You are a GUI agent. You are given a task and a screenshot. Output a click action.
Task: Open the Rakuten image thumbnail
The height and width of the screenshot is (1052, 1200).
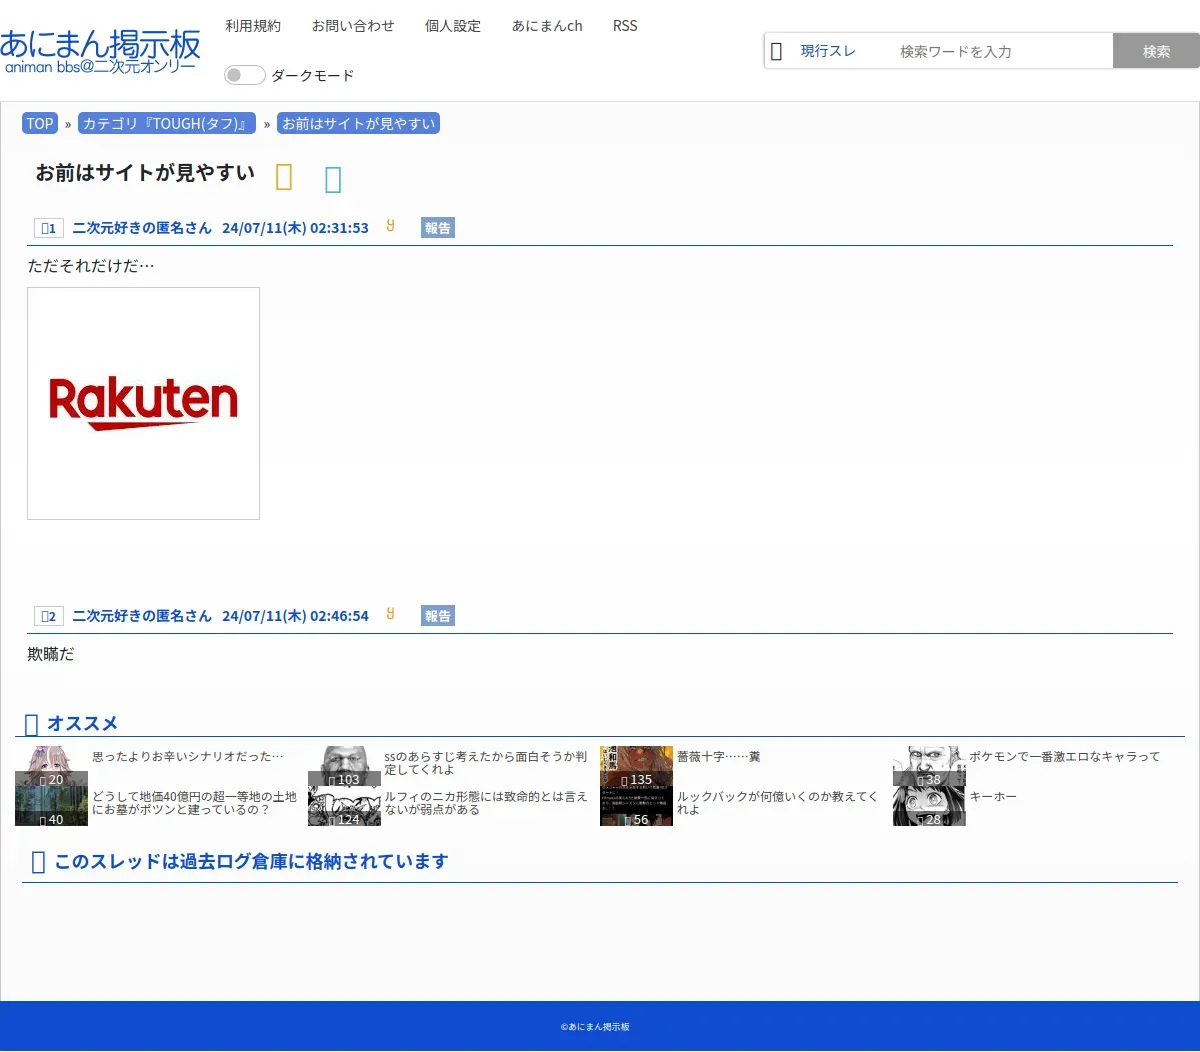click(143, 403)
